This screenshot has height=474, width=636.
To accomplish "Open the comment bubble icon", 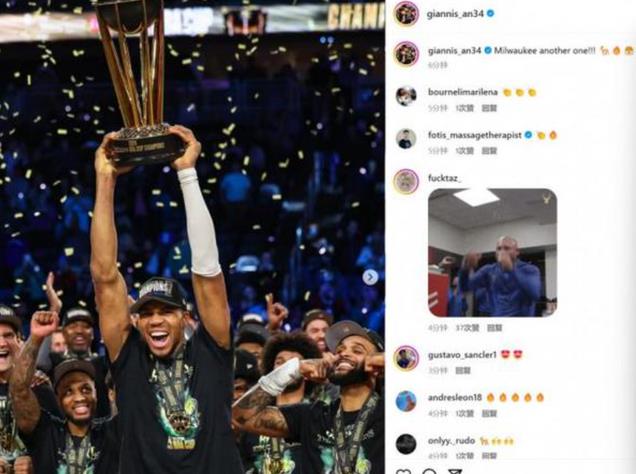I will coord(430,471).
